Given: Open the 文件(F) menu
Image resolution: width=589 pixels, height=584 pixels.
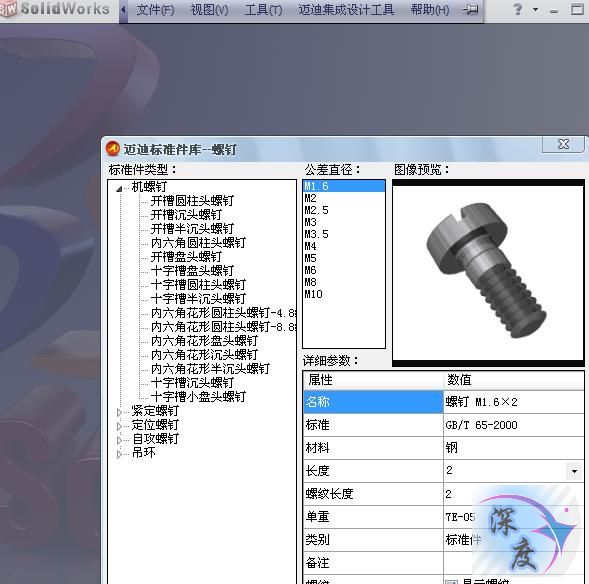Looking at the screenshot, I should pyautogui.click(x=155, y=9).
